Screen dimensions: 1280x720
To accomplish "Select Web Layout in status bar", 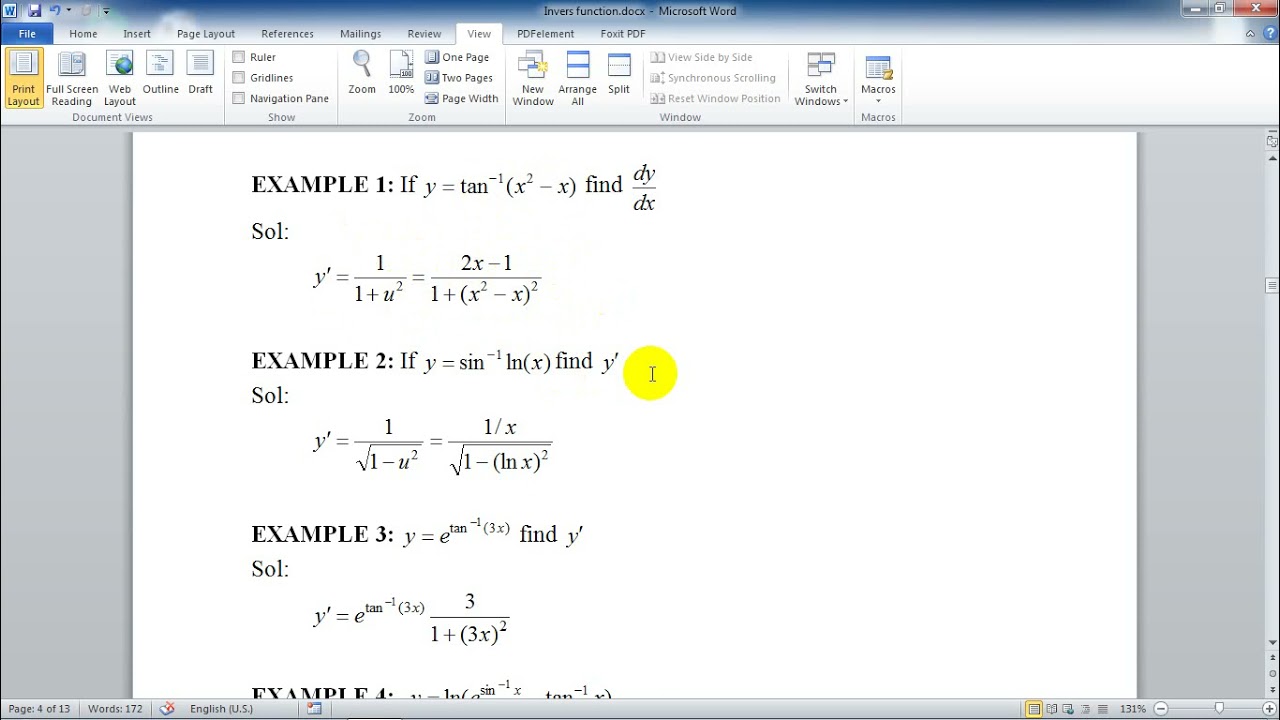I will [x=1068, y=709].
